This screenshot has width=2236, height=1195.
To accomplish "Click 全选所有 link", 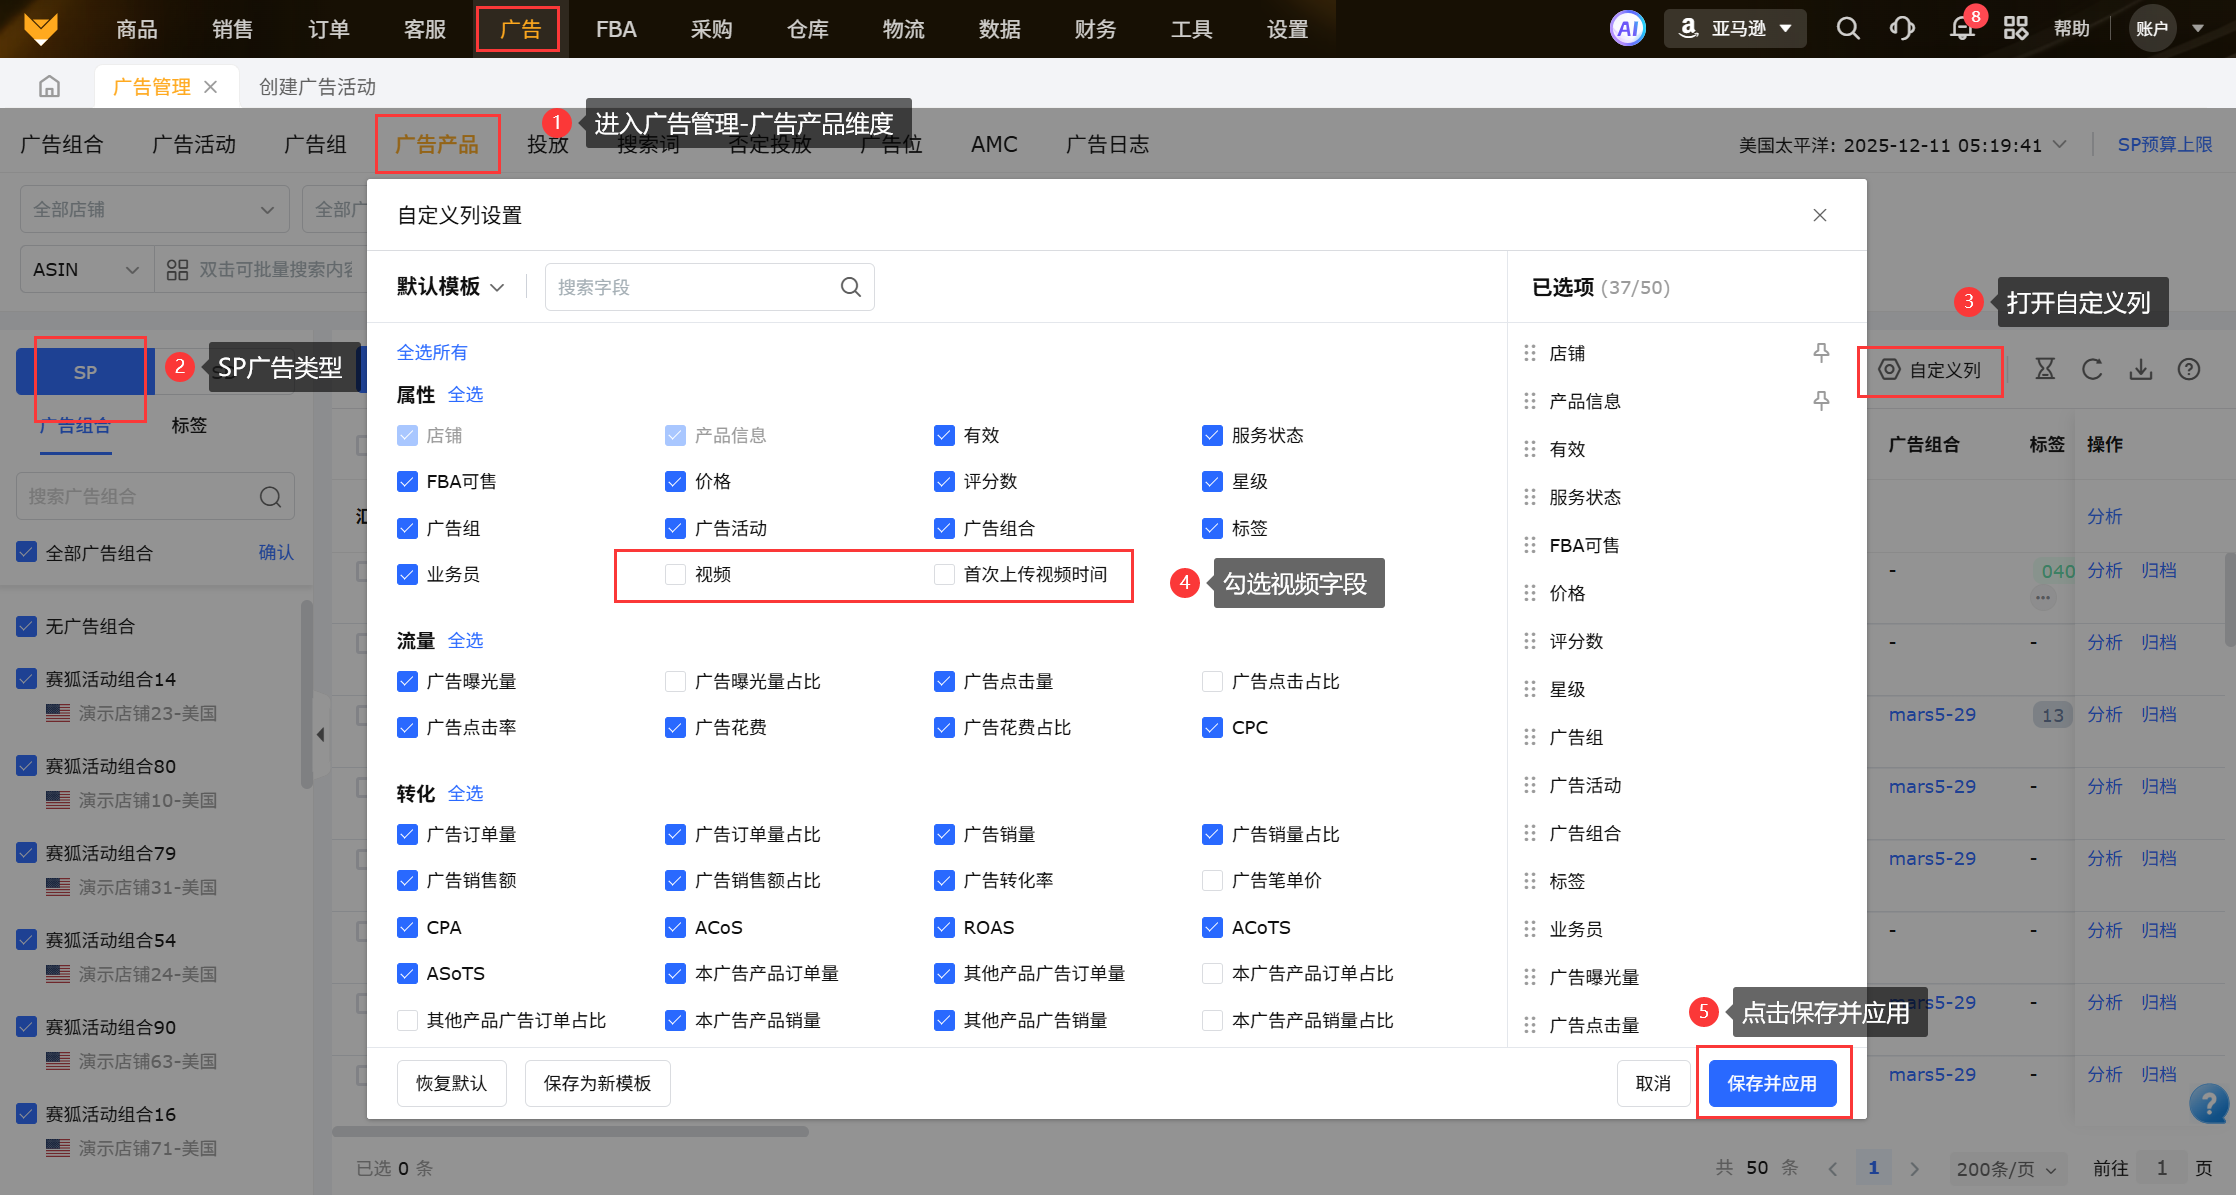I will coord(432,352).
